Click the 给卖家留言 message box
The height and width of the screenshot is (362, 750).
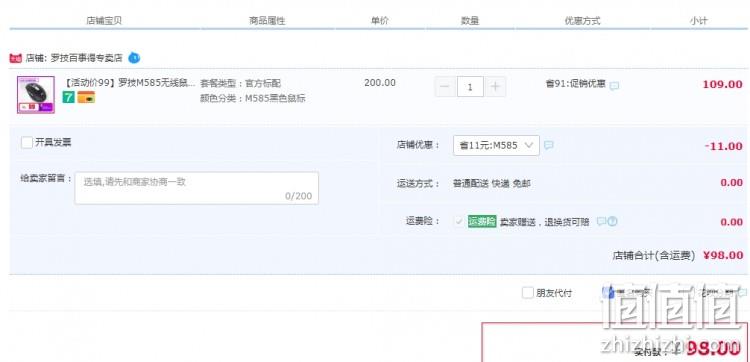(197, 188)
